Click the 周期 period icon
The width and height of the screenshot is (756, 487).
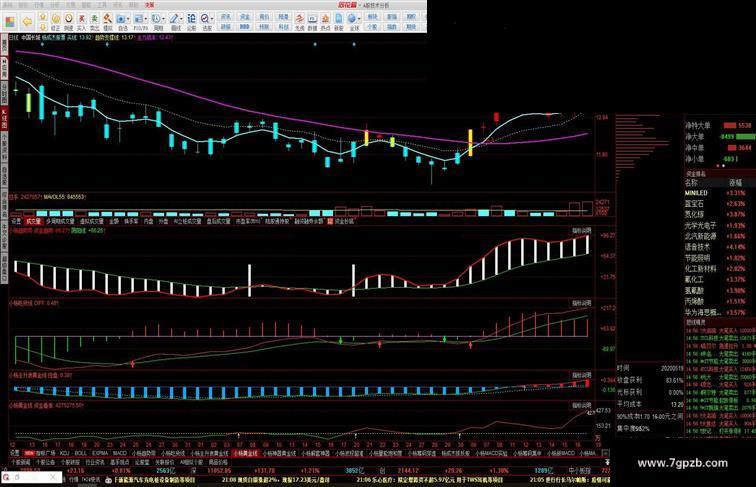(156, 21)
